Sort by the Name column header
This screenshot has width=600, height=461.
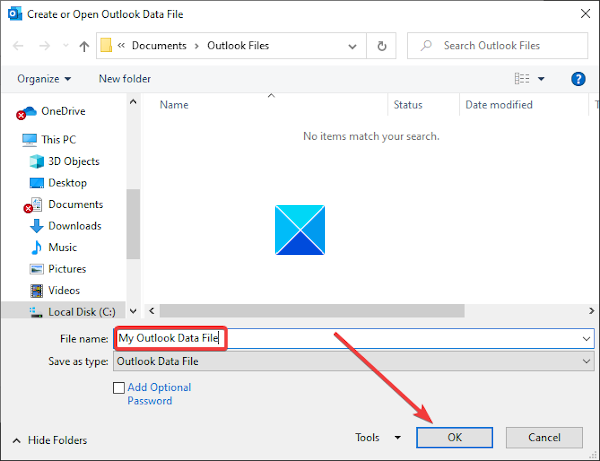[x=174, y=105]
